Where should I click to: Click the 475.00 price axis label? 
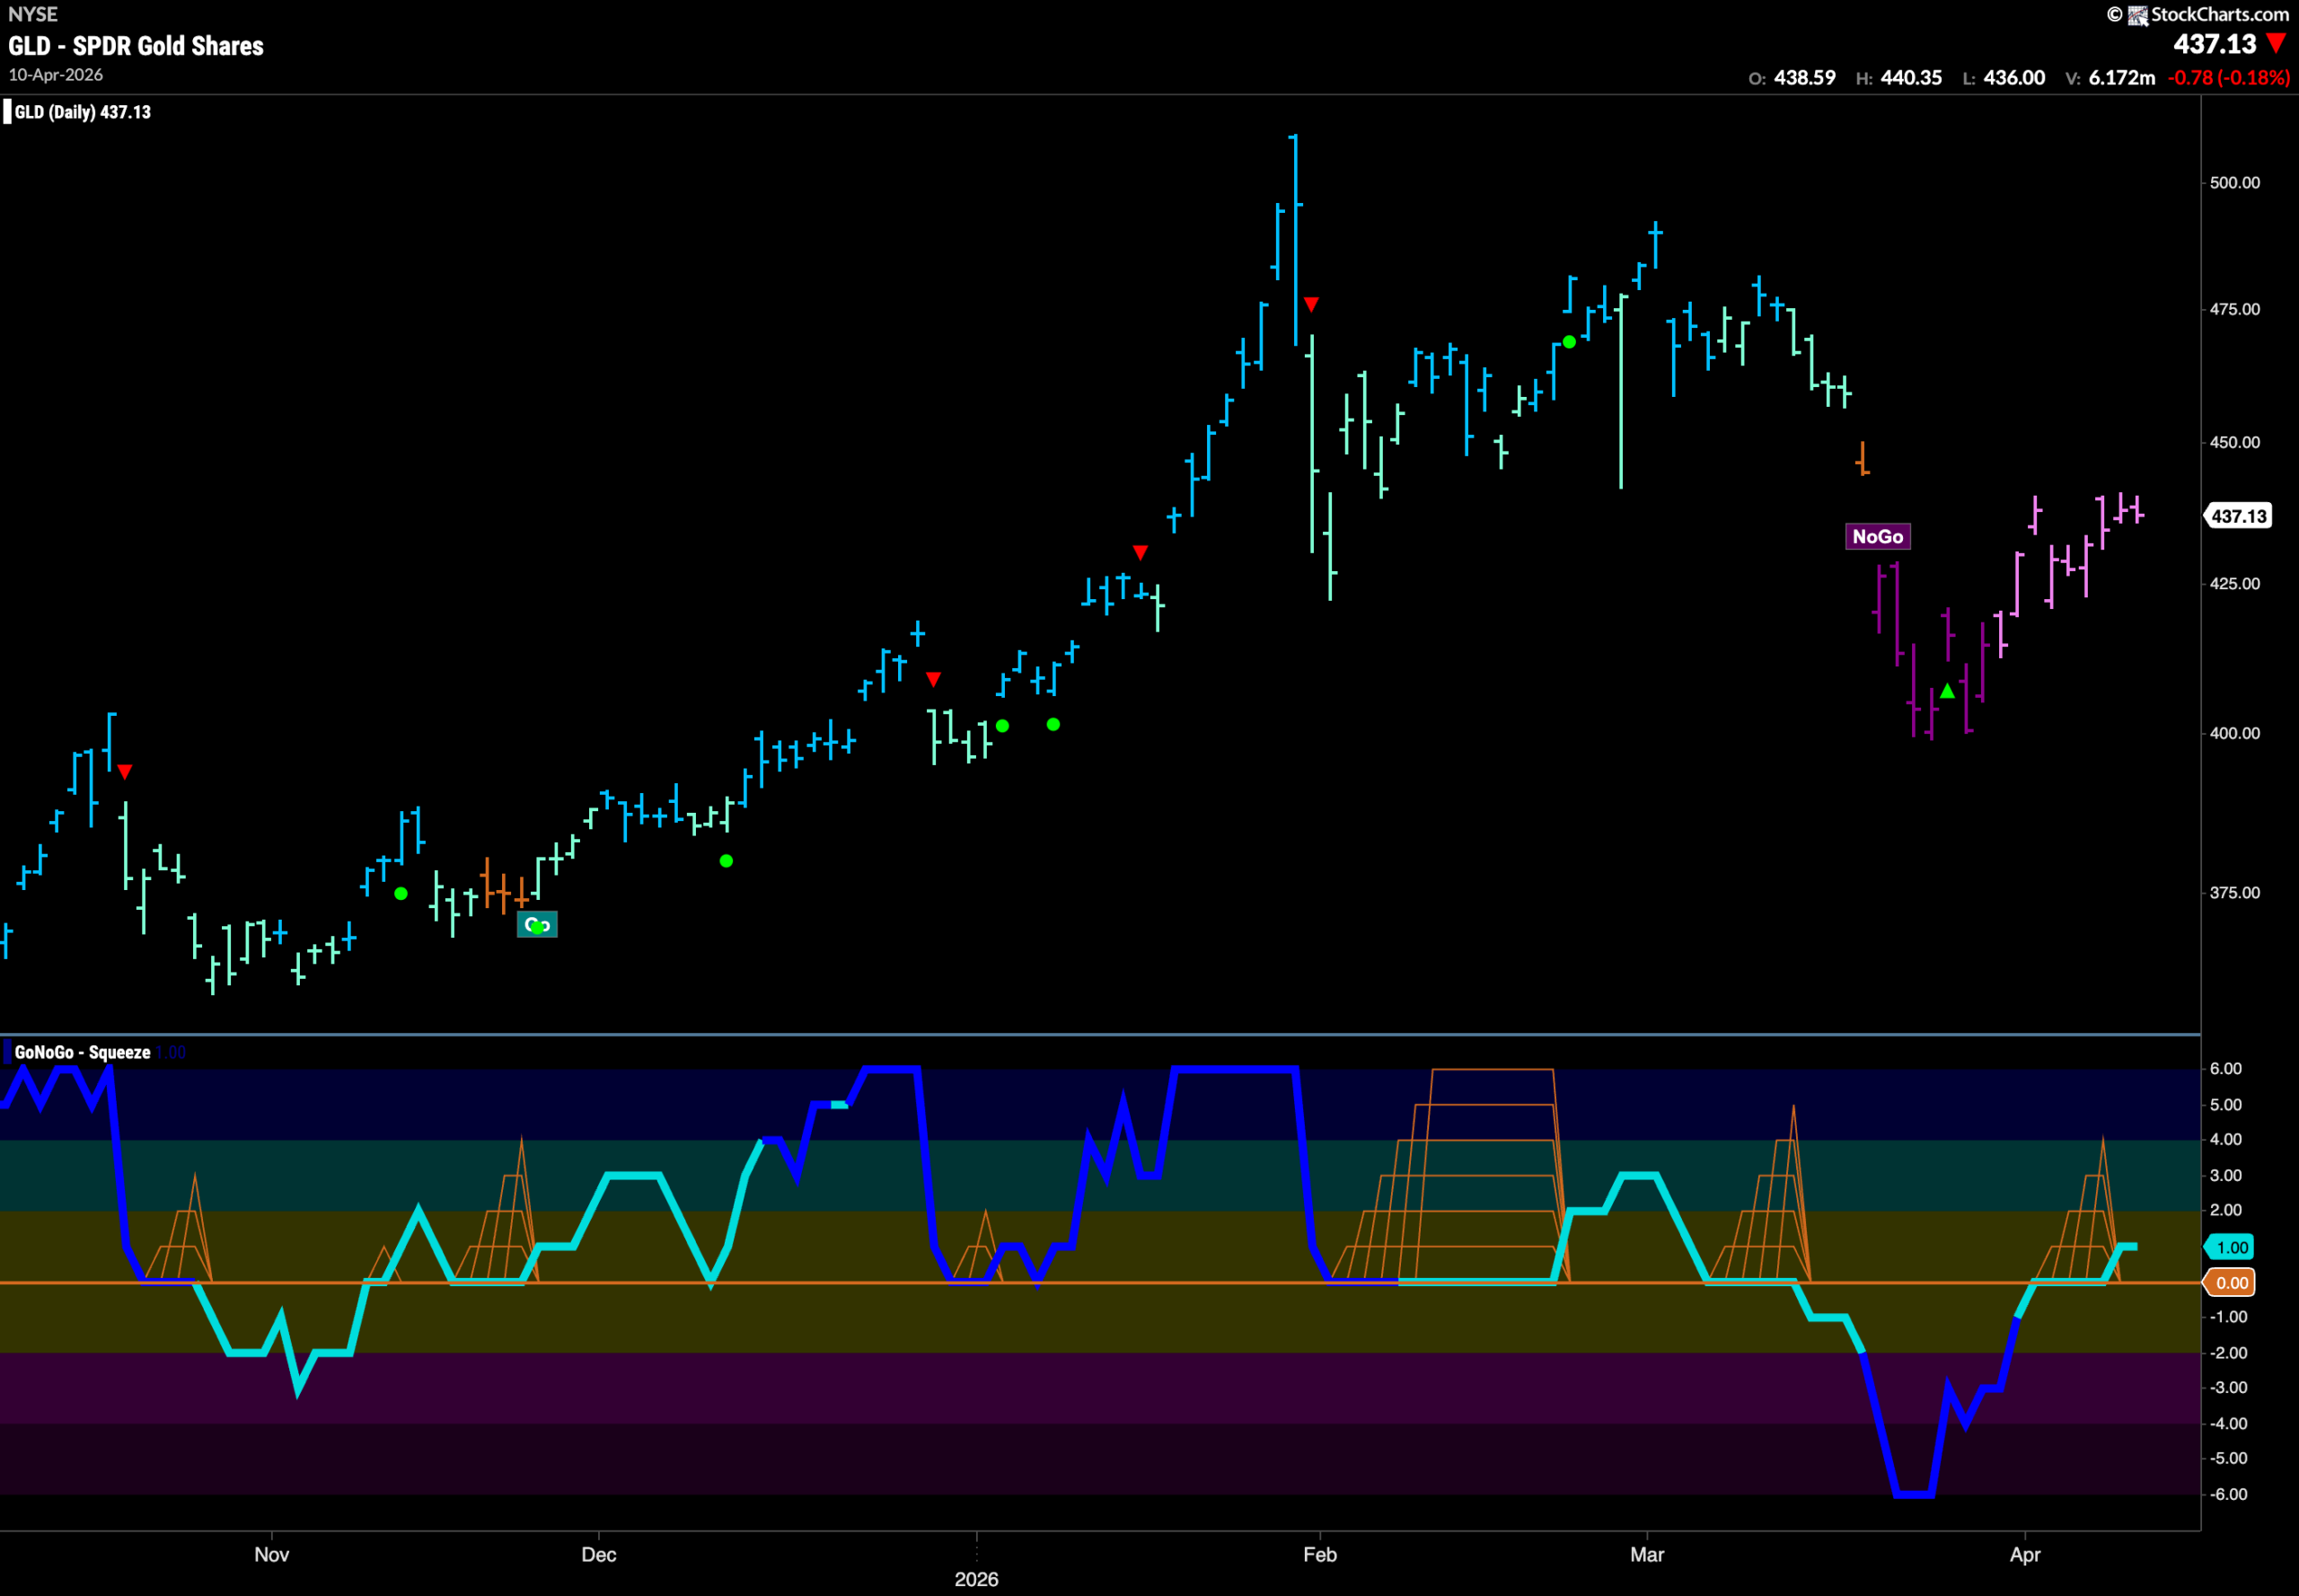pos(2235,310)
